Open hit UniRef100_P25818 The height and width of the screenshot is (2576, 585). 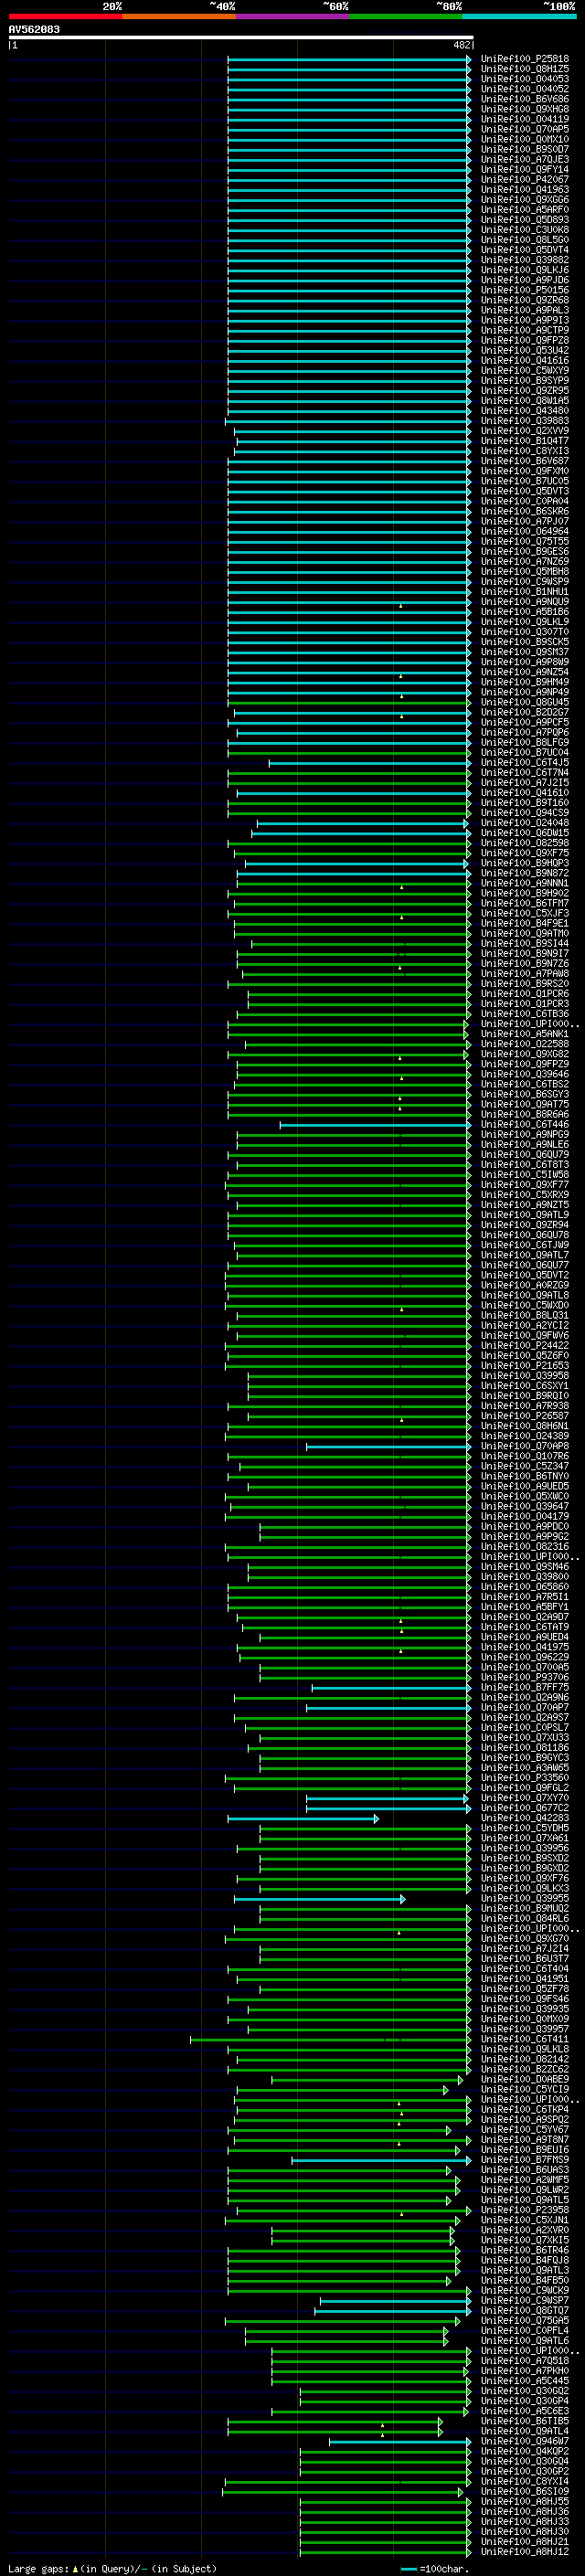click(524, 59)
